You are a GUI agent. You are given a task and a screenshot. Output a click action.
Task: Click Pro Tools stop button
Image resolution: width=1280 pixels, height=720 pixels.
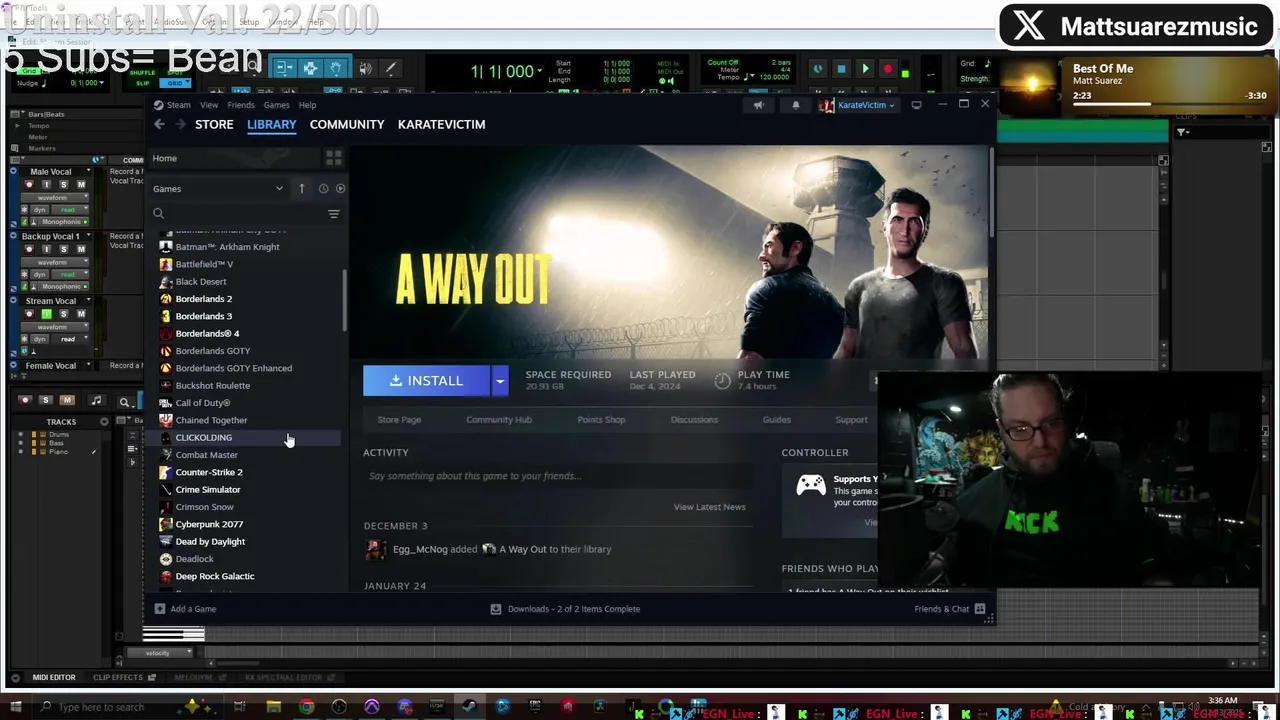coord(841,69)
